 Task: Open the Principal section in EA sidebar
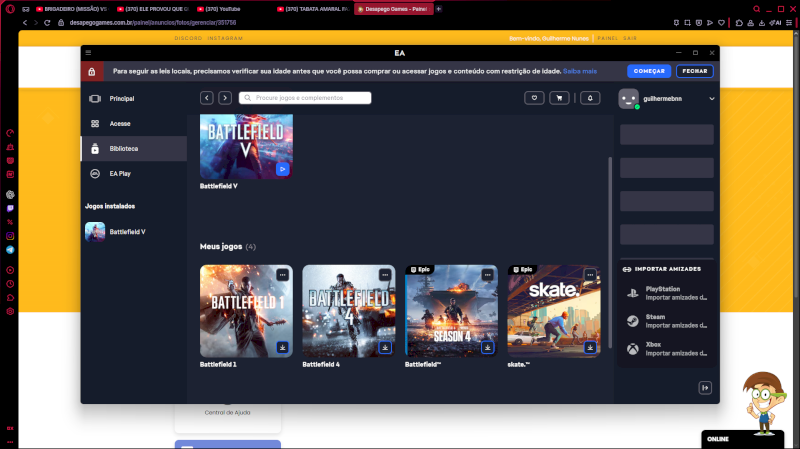click(x=134, y=98)
